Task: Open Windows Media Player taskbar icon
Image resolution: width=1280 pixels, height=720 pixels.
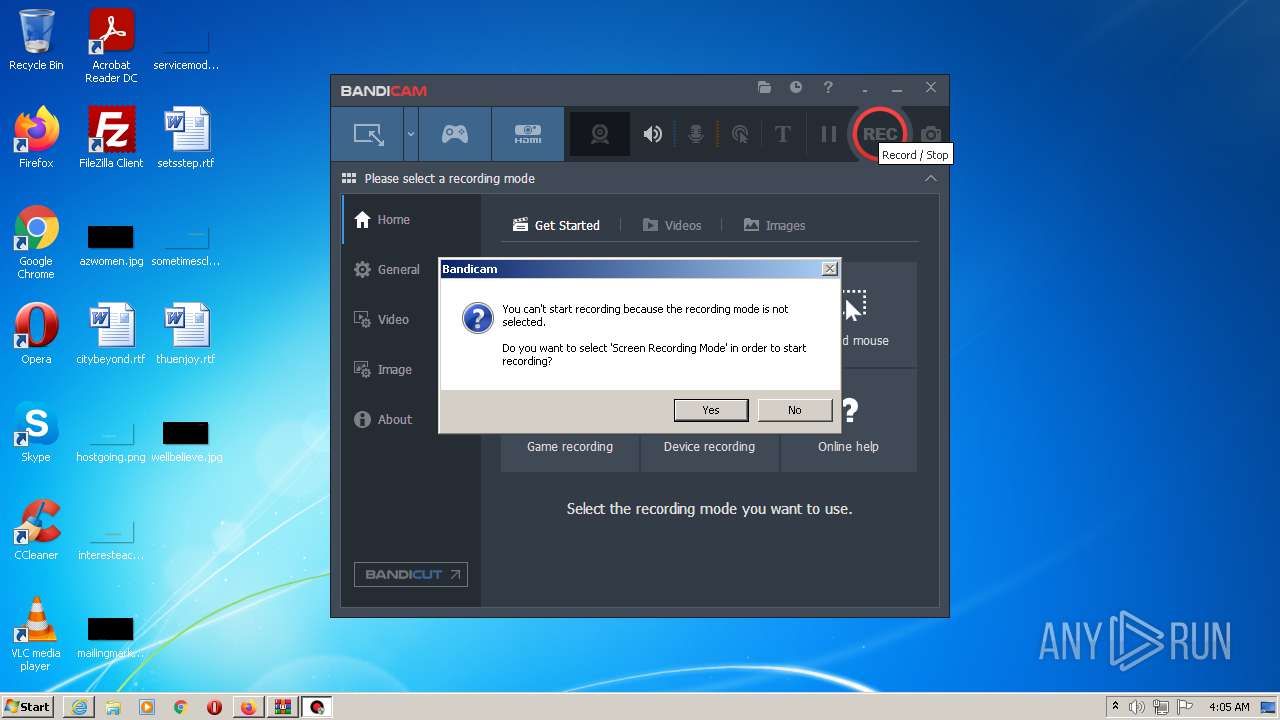Action: 147,707
